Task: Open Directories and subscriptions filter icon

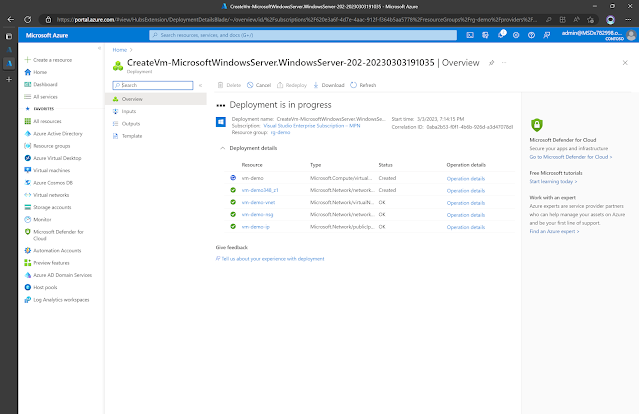Action: click(x=485, y=35)
